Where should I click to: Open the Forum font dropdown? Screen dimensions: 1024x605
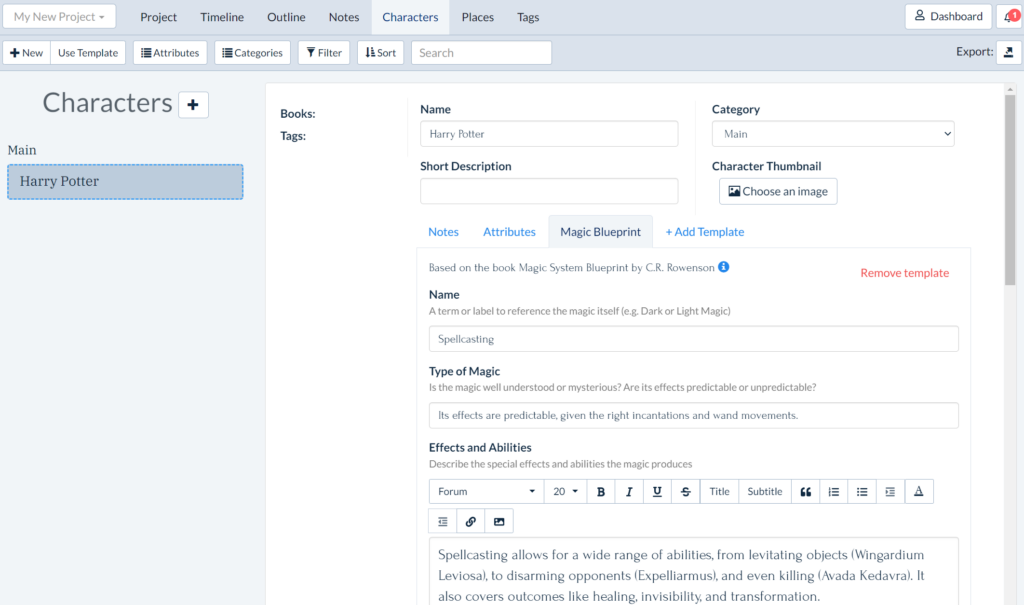point(486,491)
